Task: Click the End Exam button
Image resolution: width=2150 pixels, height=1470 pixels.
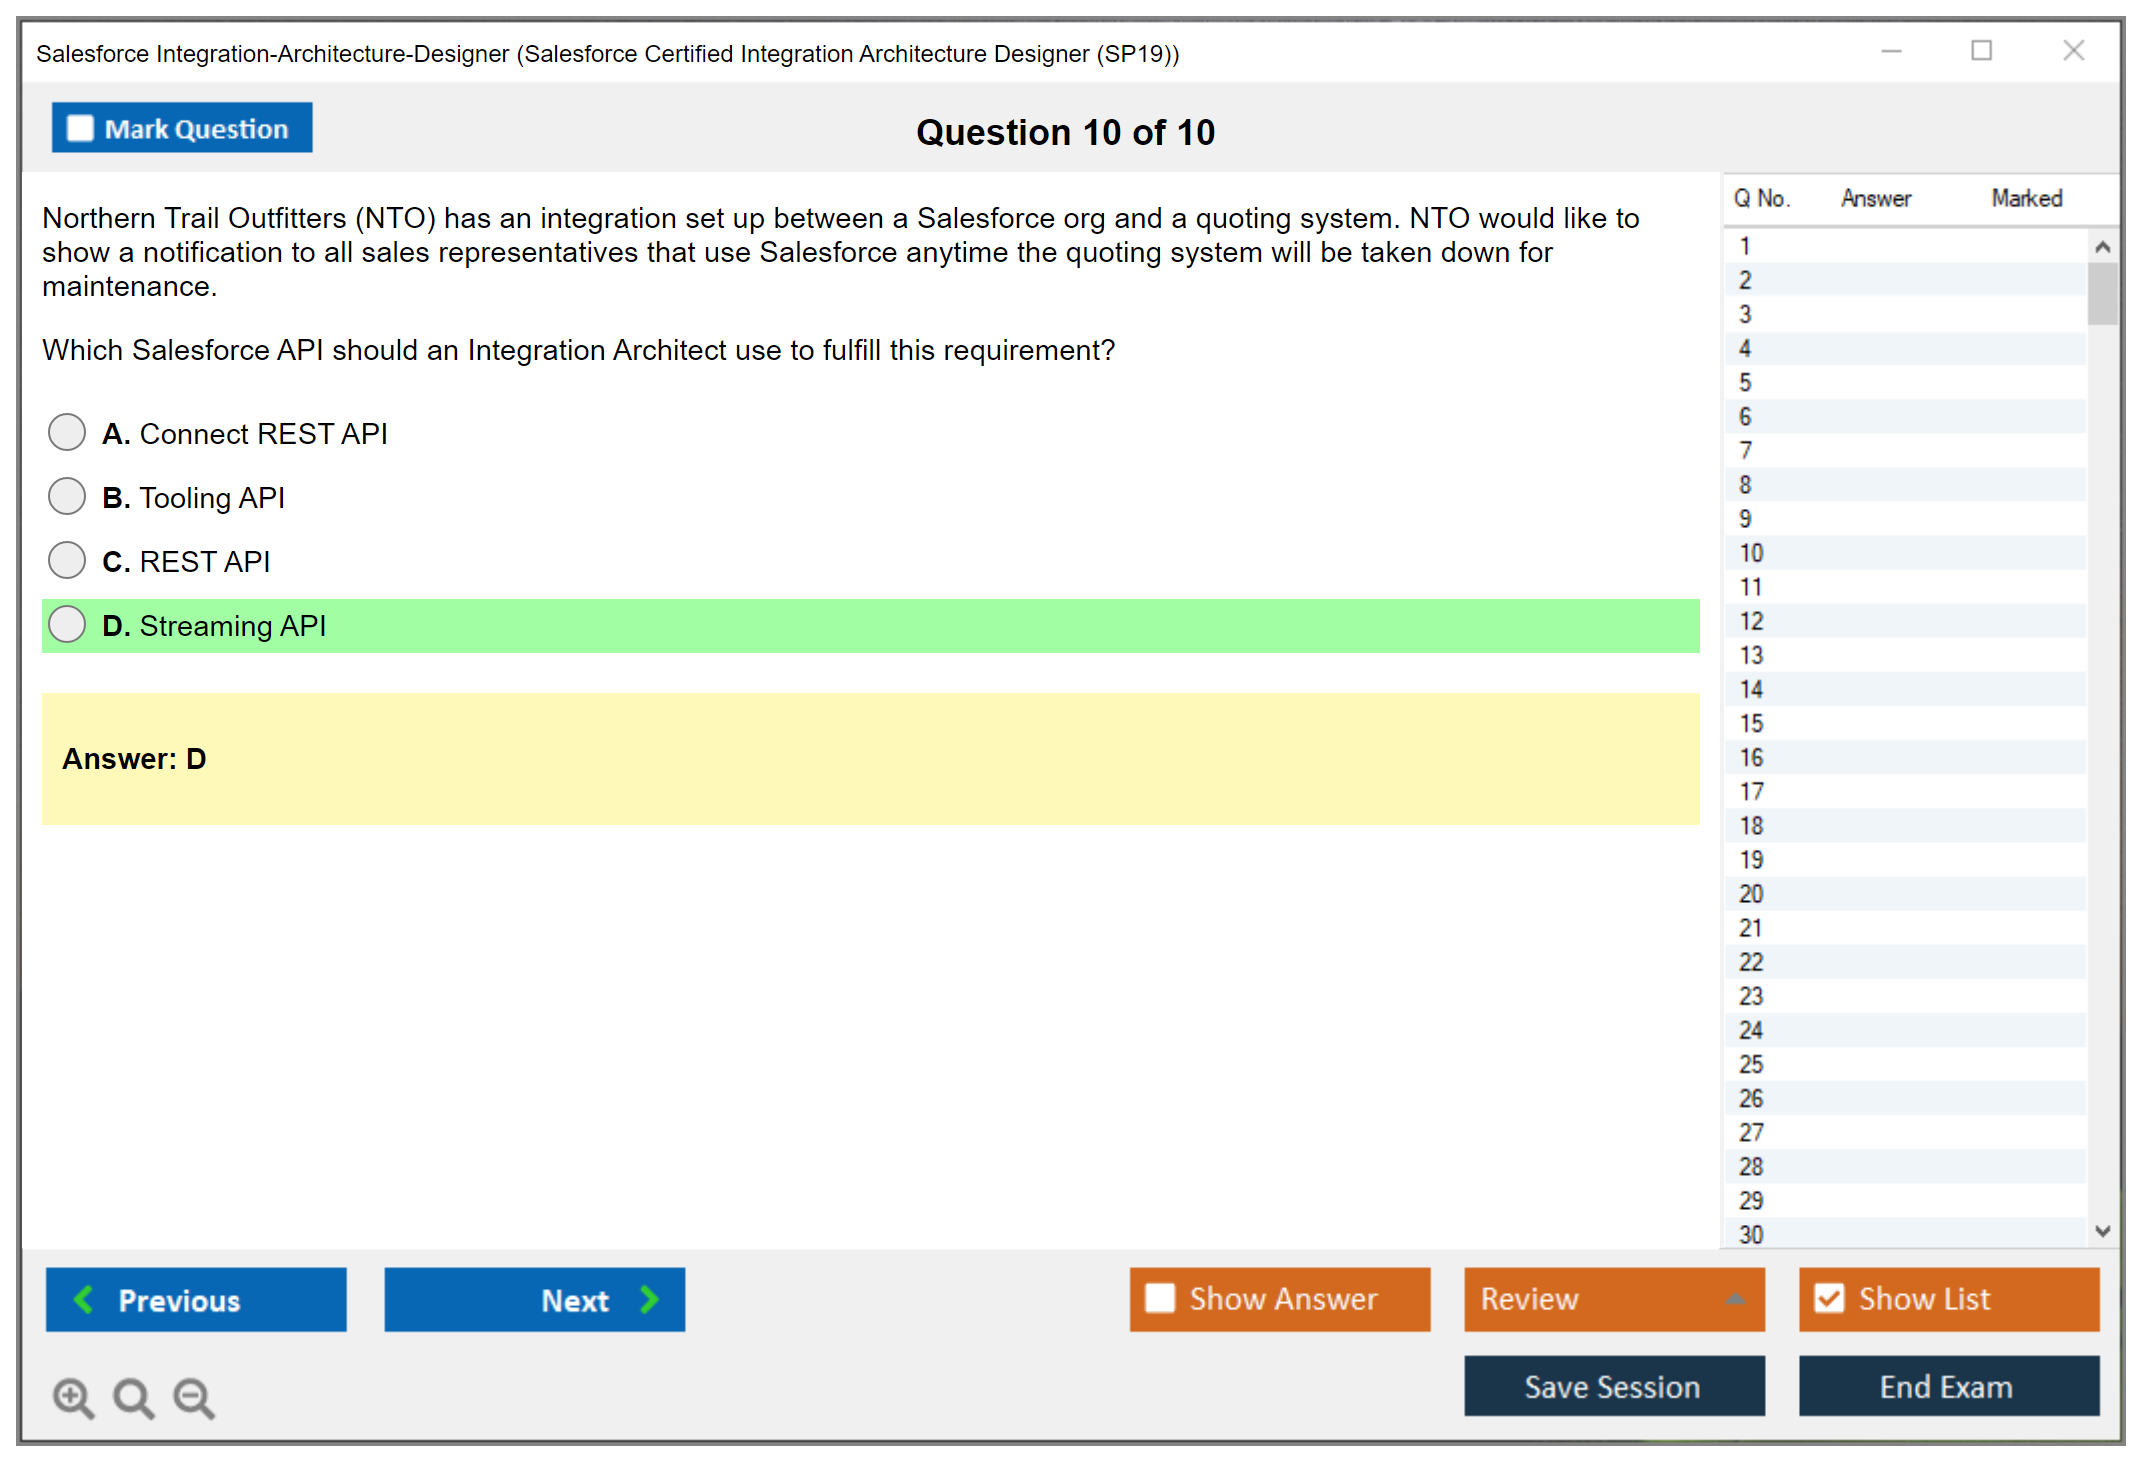Action: [x=1947, y=1386]
